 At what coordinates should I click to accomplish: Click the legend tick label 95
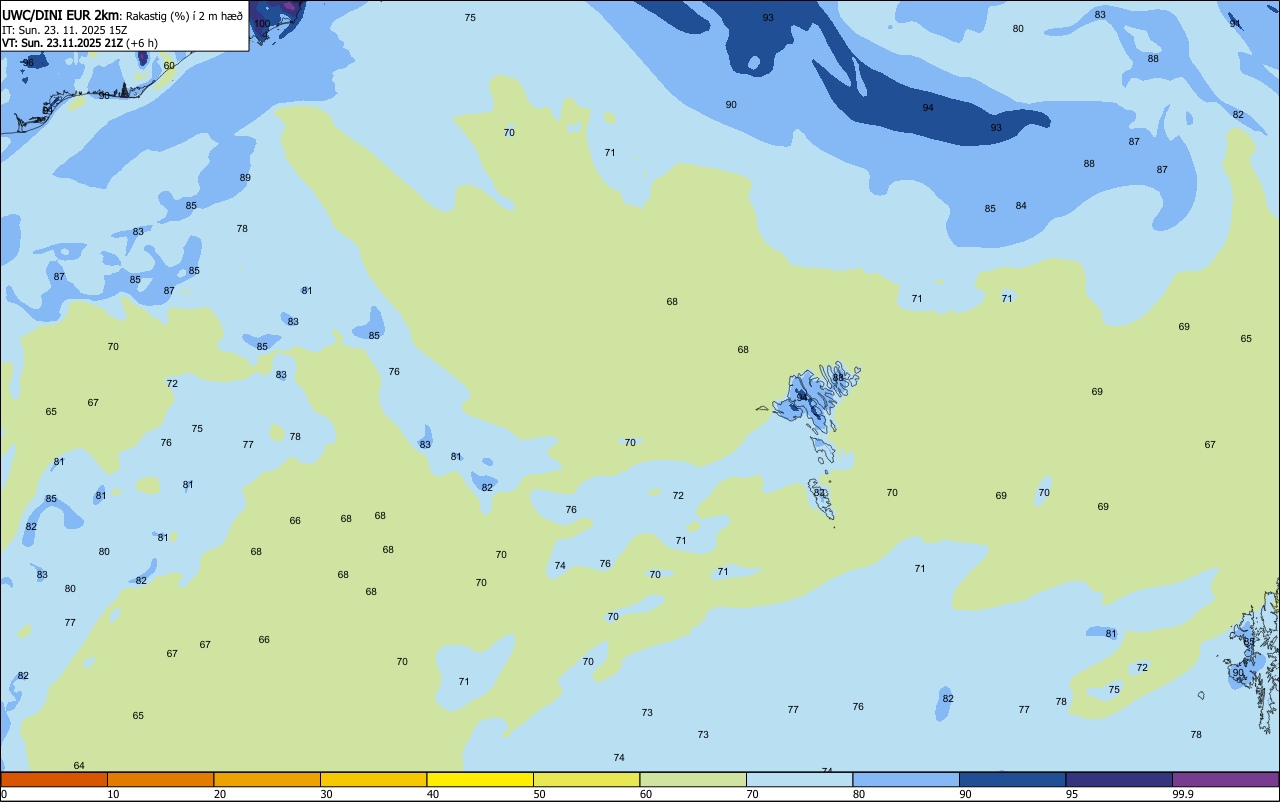1072,794
